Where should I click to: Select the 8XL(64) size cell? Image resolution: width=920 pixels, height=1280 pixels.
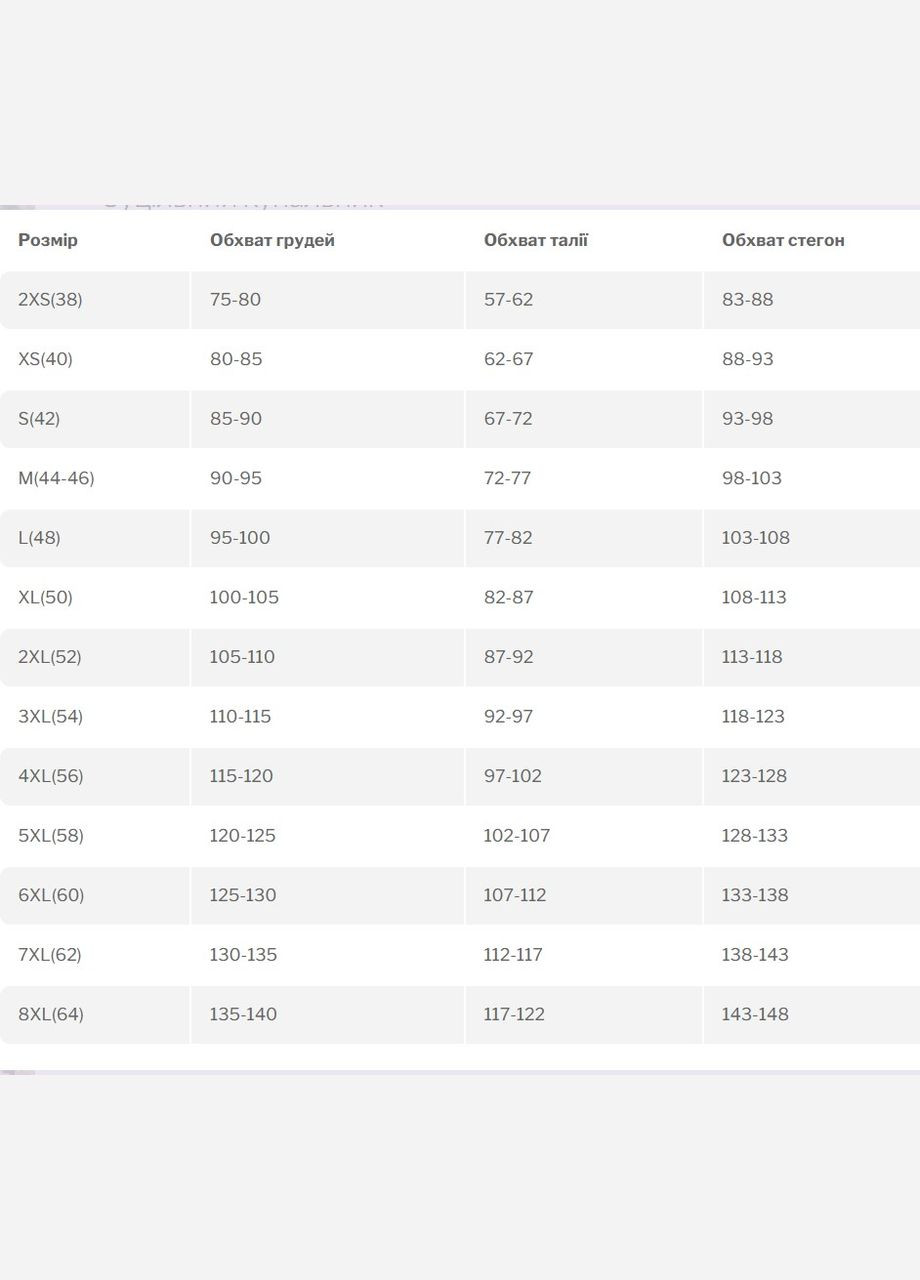(51, 1014)
